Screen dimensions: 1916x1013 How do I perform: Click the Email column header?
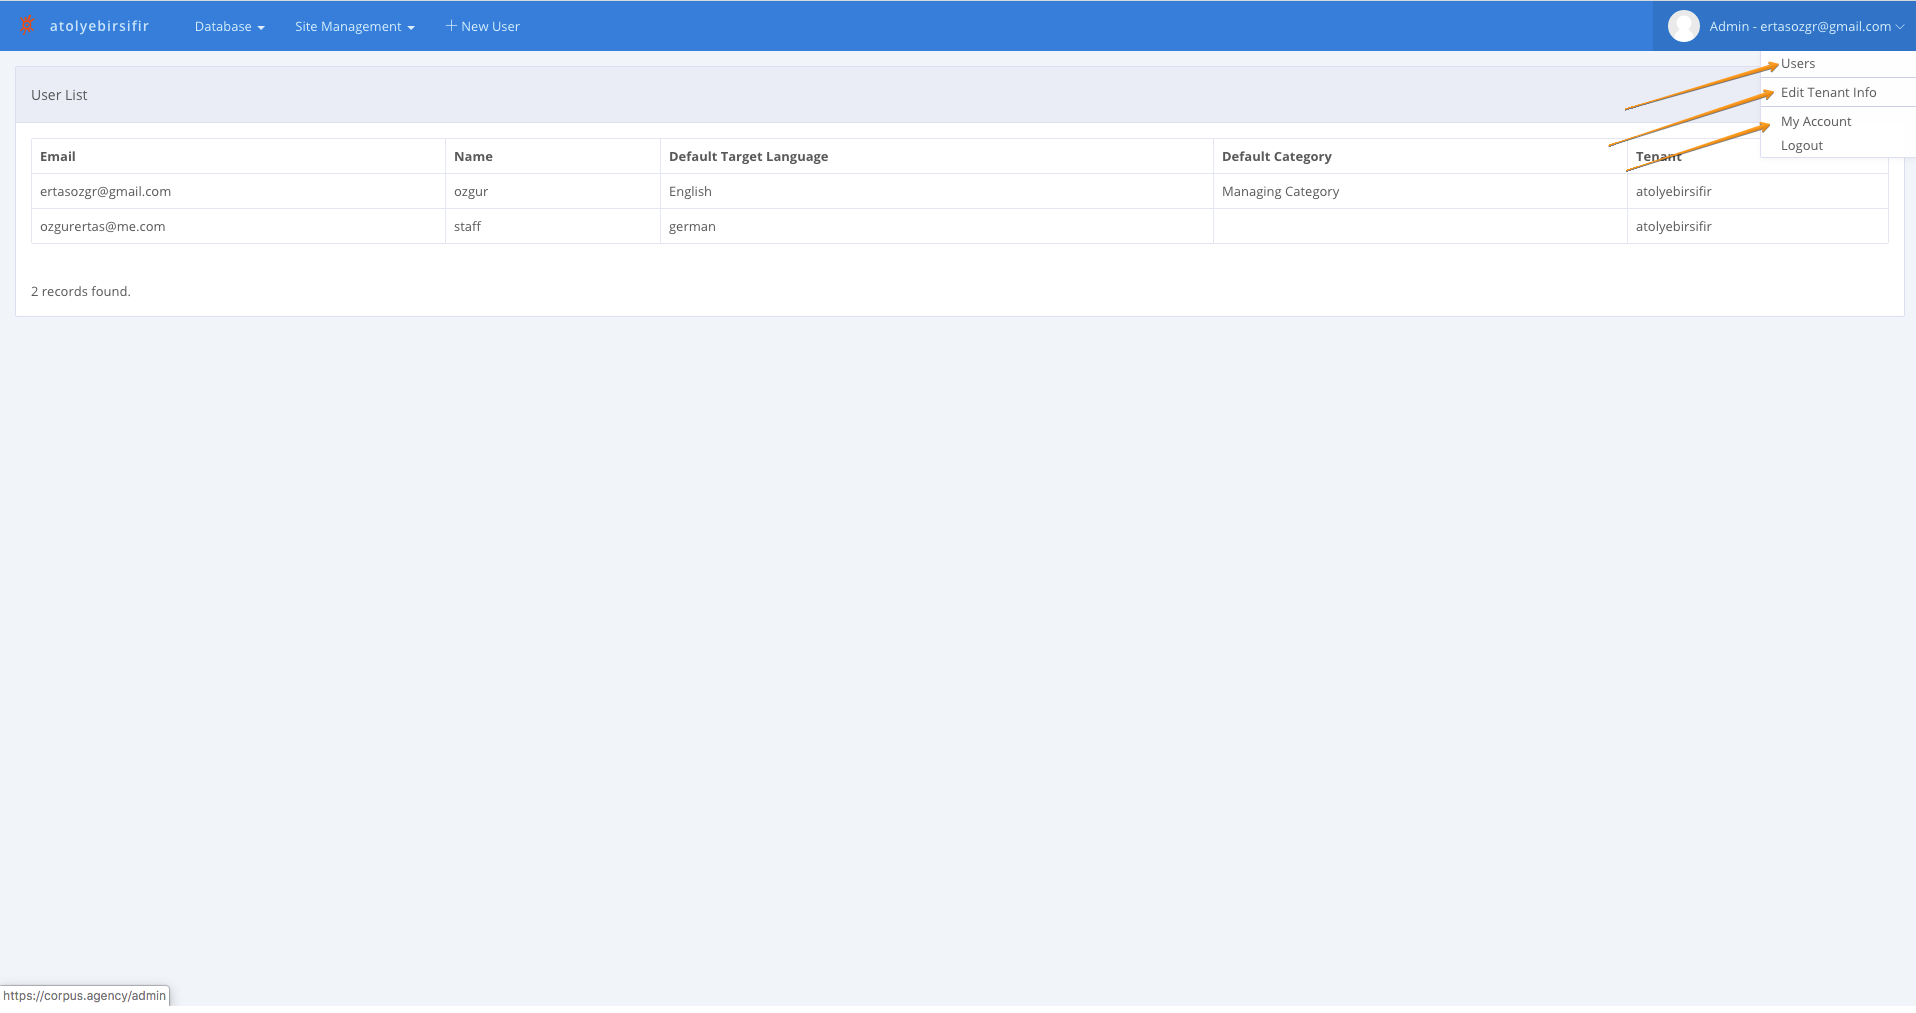(238, 156)
